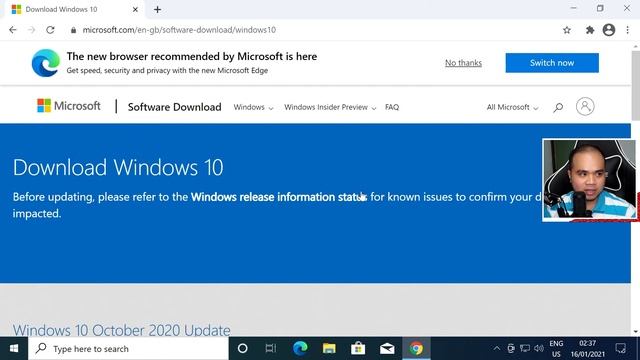Click the ENG US language indicator
The image size is (640, 360).
pyautogui.click(x=556, y=349)
